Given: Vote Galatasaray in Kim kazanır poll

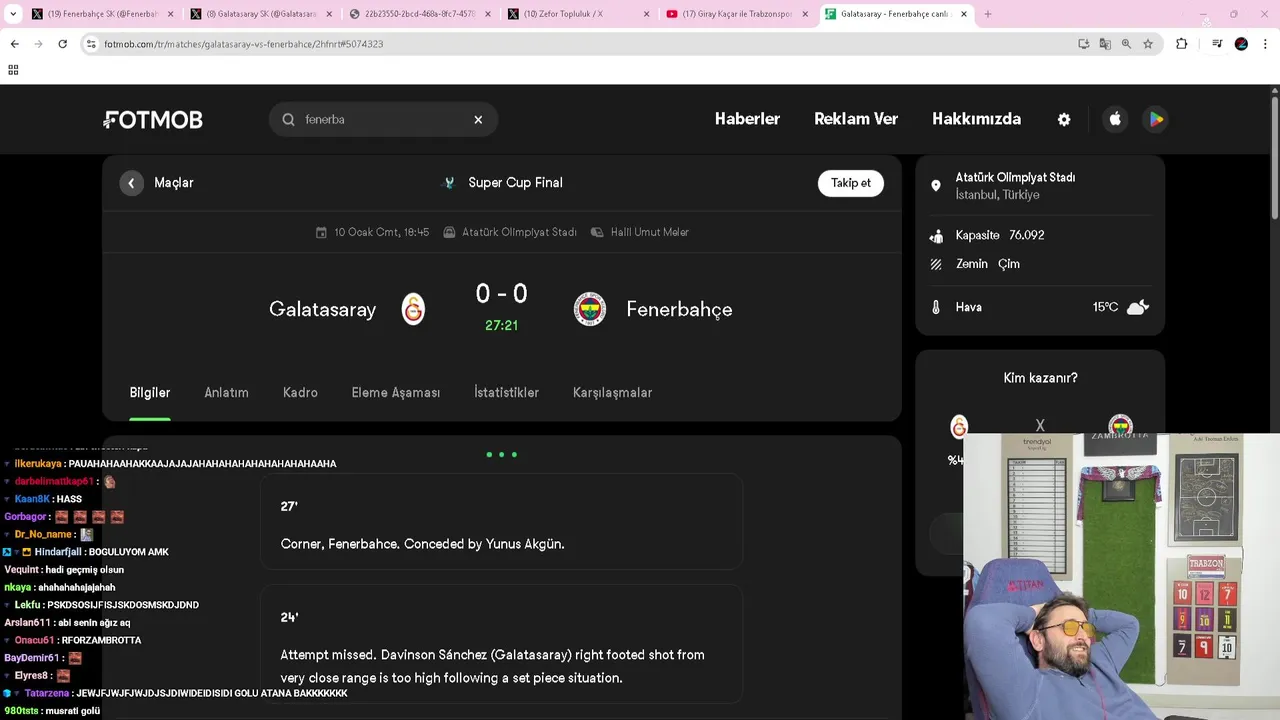Looking at the screenshot, I should click(x=959, y=427).
